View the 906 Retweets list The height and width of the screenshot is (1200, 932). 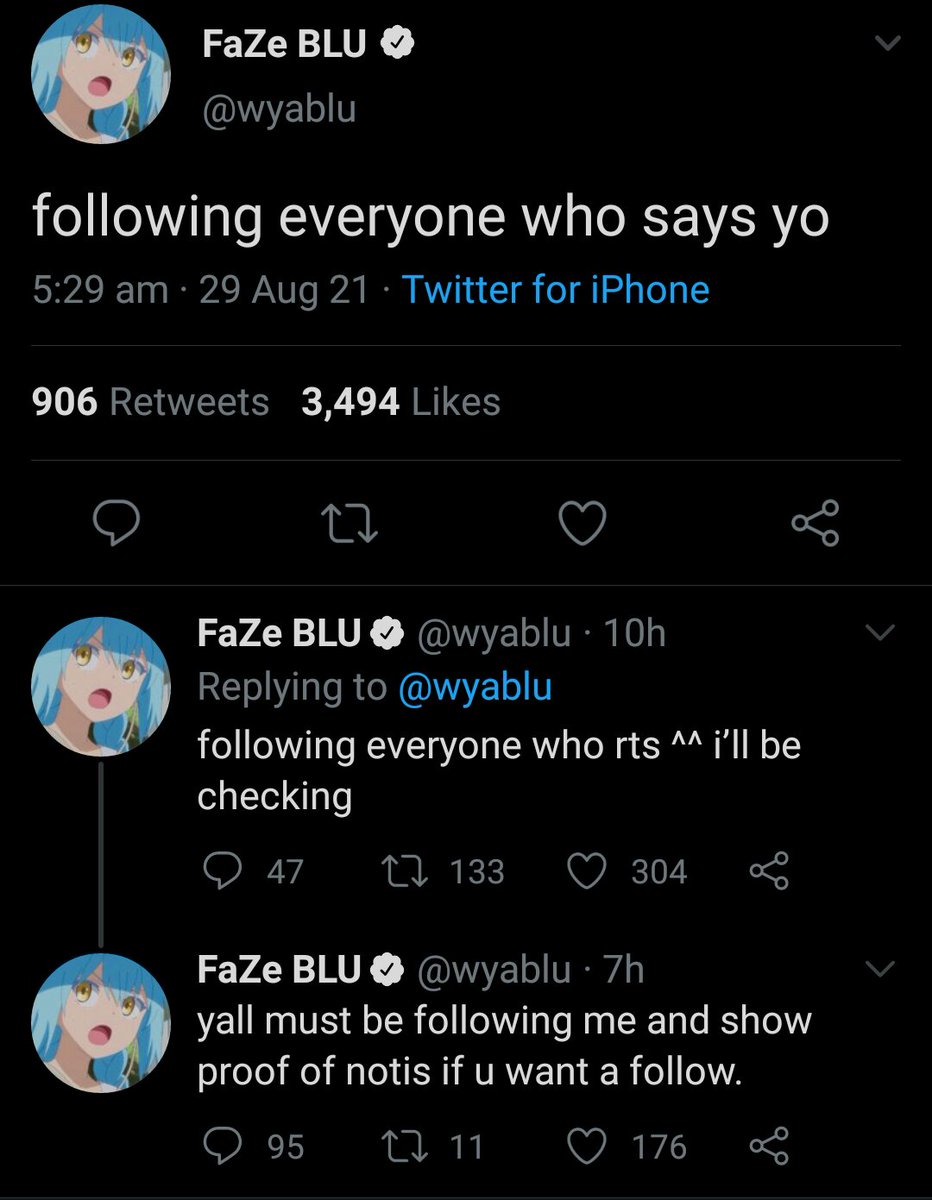click(x=150, y=402)
